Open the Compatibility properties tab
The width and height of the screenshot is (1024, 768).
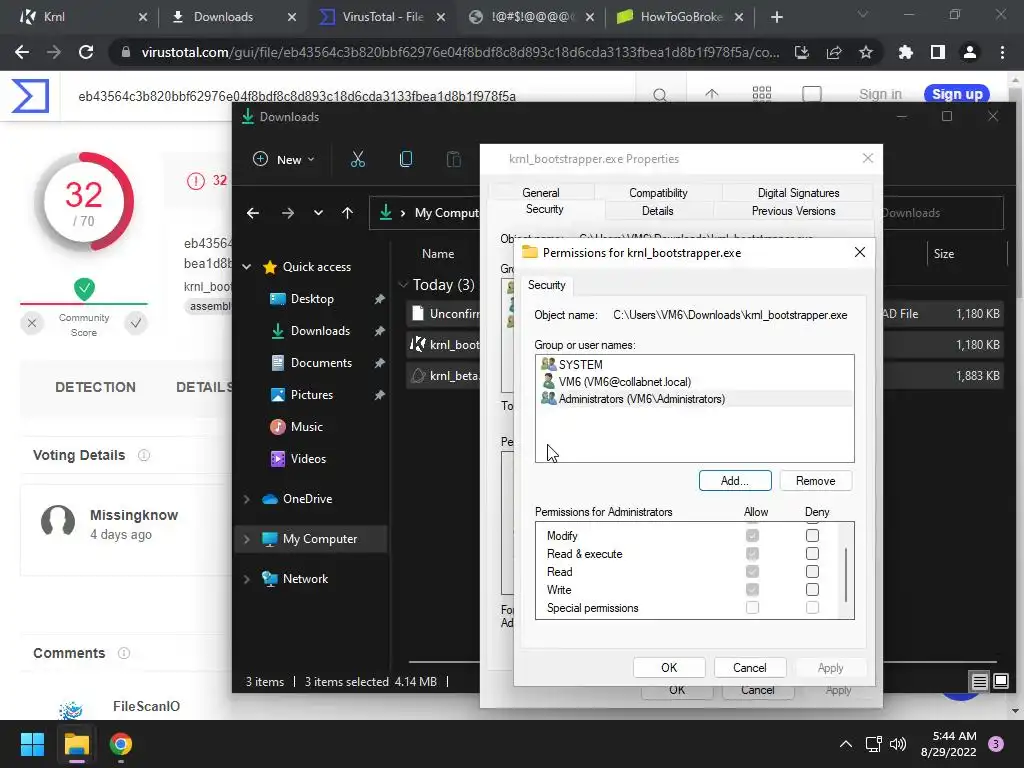tap(658, 193)
